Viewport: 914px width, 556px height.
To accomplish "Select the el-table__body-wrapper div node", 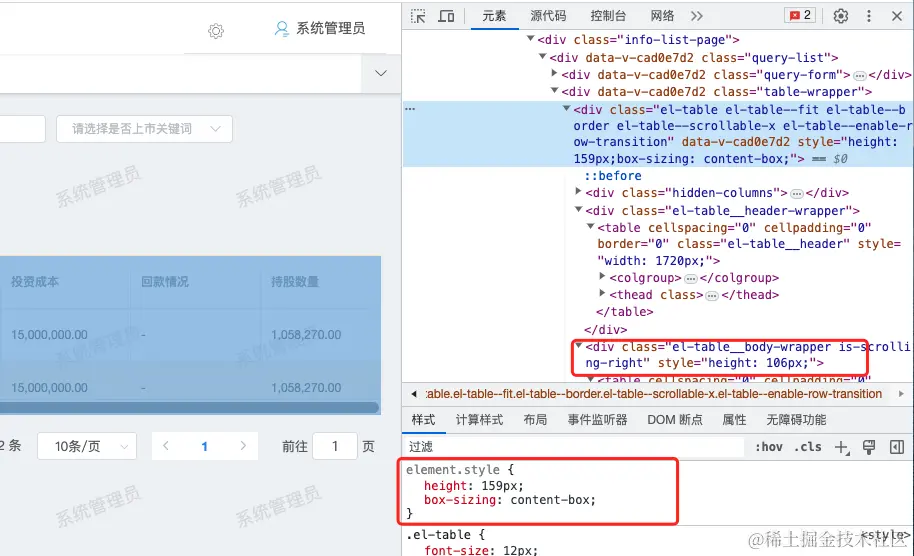I will click(747, 355).
